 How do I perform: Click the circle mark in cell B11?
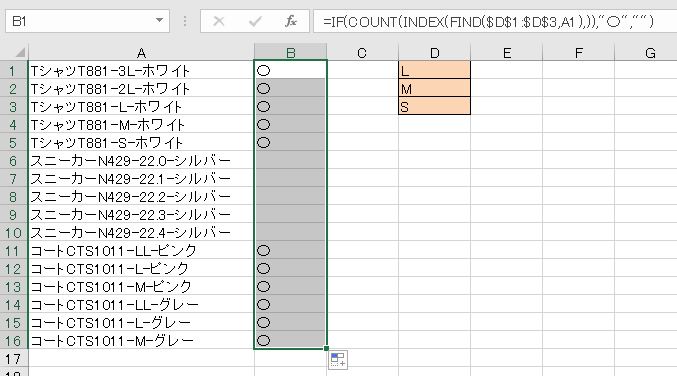click(x=263, y=250)
